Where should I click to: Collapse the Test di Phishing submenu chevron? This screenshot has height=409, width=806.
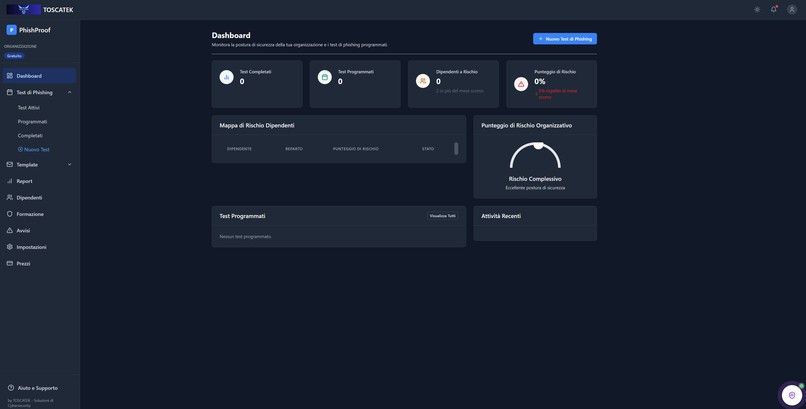click(69, 92)
